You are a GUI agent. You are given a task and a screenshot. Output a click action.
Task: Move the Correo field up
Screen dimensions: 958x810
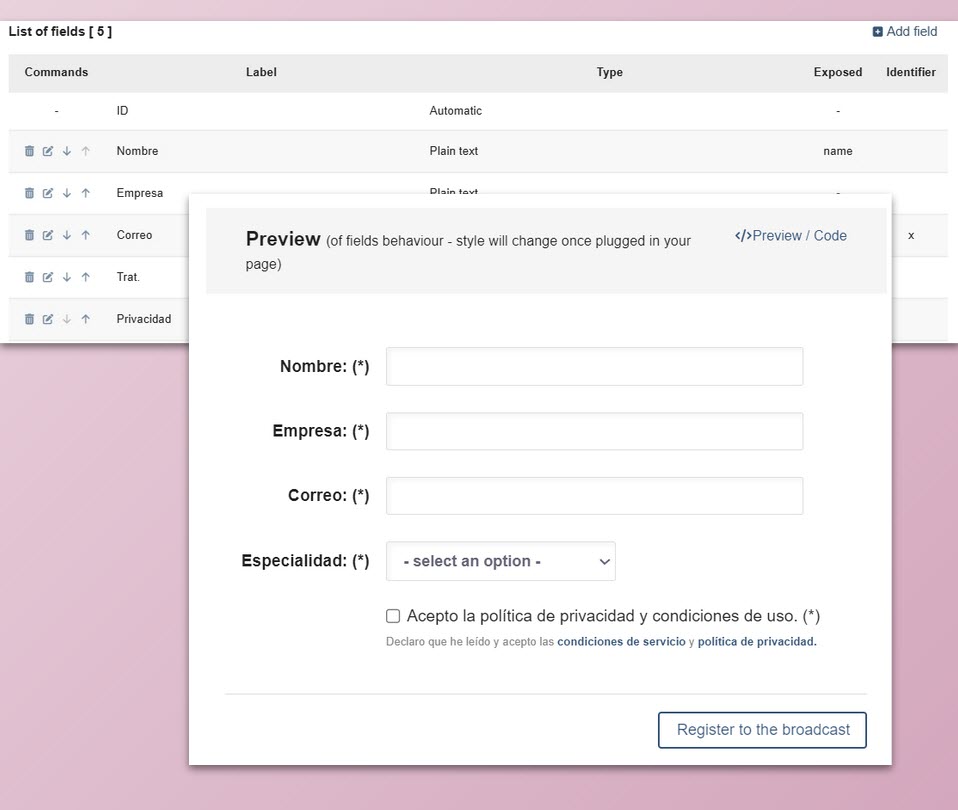click(86, 235)
